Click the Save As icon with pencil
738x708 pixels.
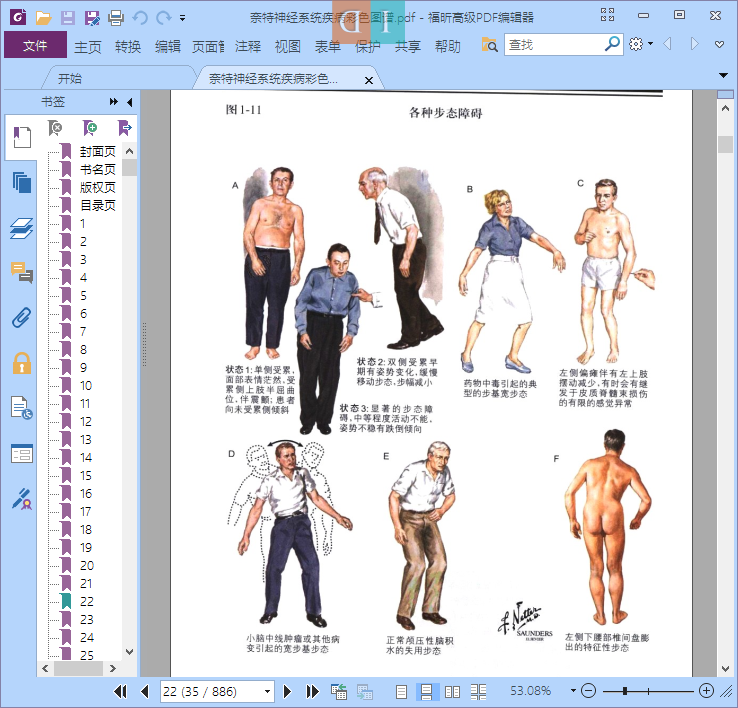click(92, 18)
